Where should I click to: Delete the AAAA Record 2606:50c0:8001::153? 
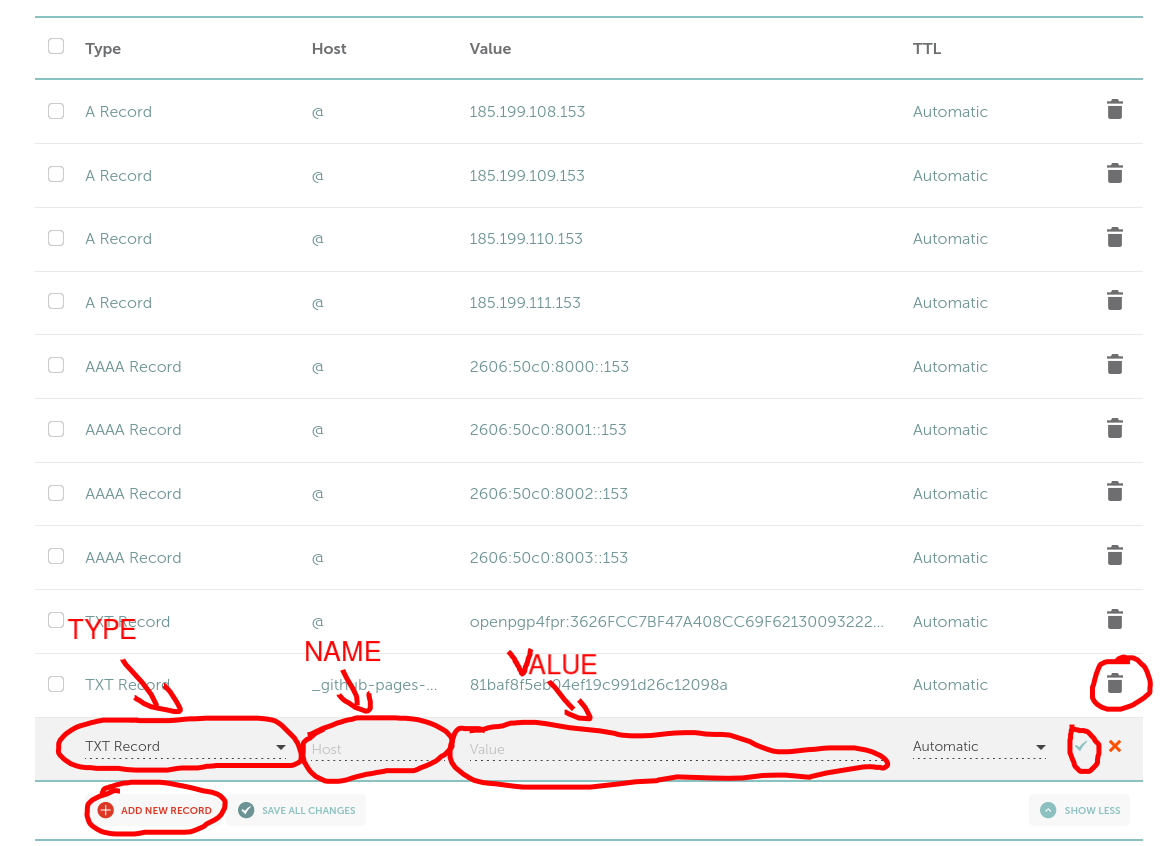coord(1114,428)
